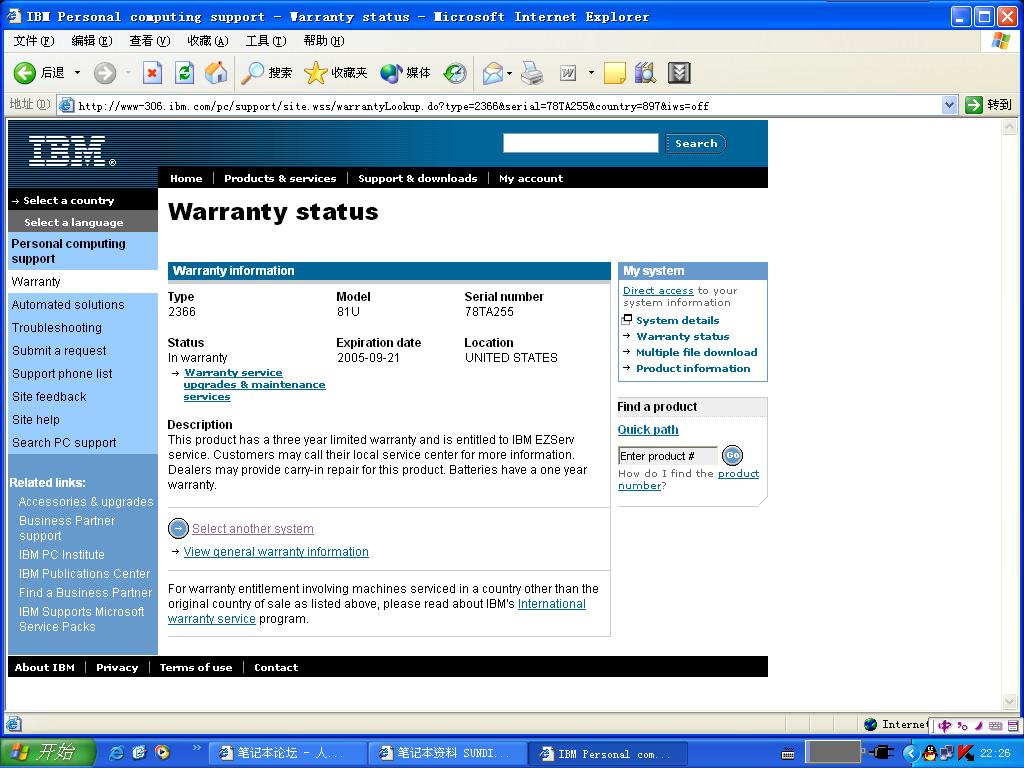Click the yellow note icon in IE toolbar
Screen dimensions: 1024x768
pyautogui.click(x=615, y=72)
